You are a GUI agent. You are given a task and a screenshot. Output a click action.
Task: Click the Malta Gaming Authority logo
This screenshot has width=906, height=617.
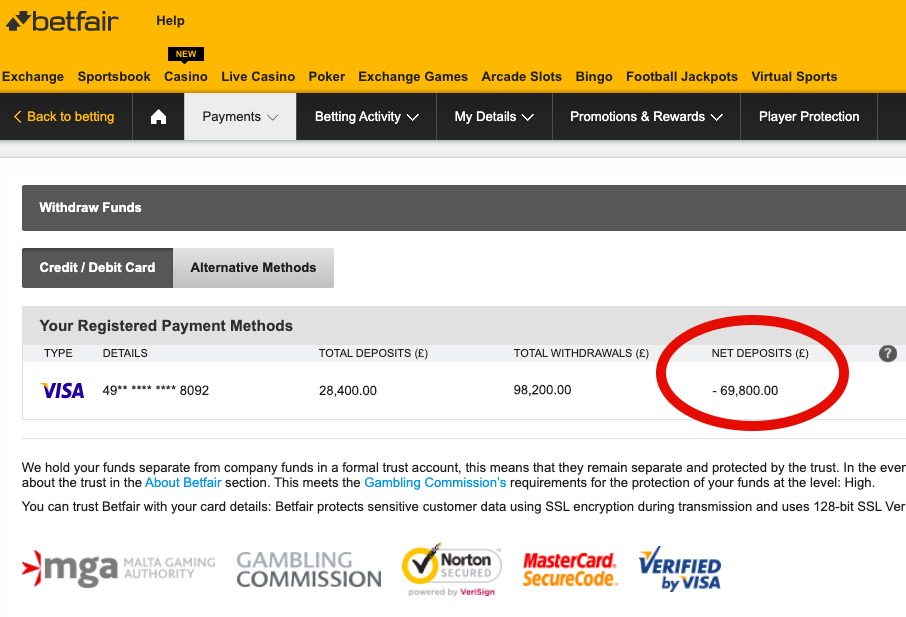coord(118,568)
